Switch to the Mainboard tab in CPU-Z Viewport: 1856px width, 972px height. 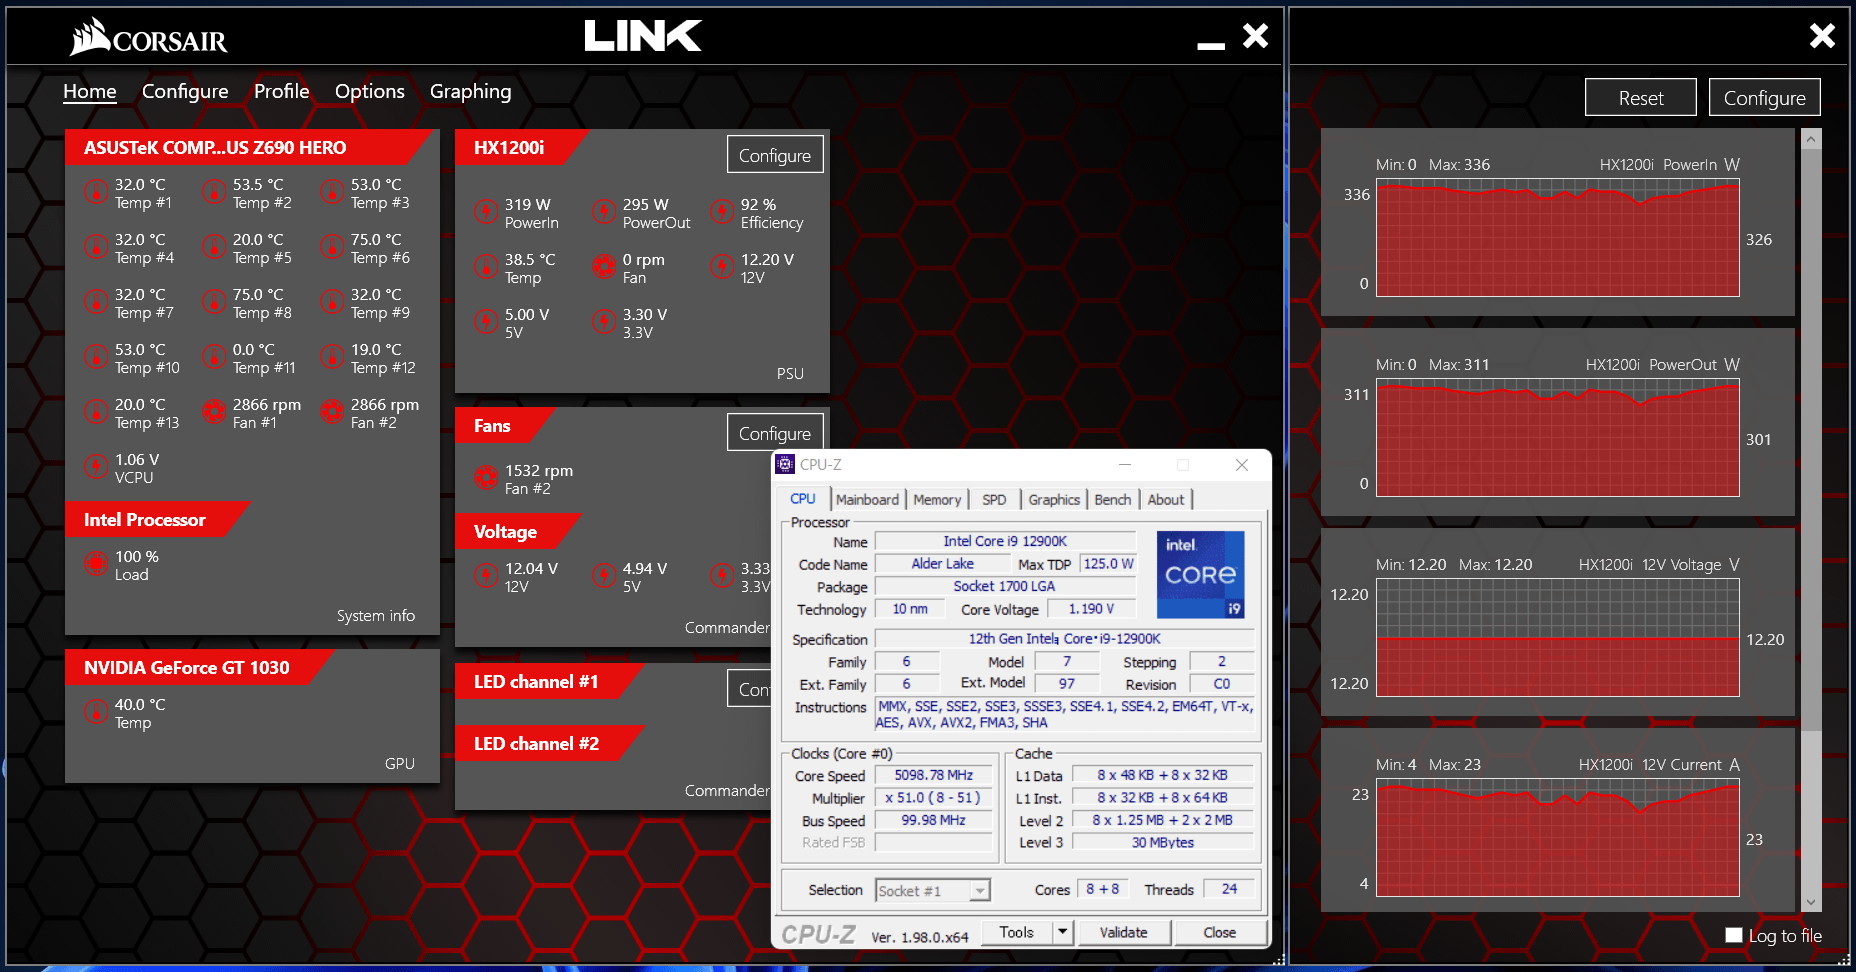(867, 499)
